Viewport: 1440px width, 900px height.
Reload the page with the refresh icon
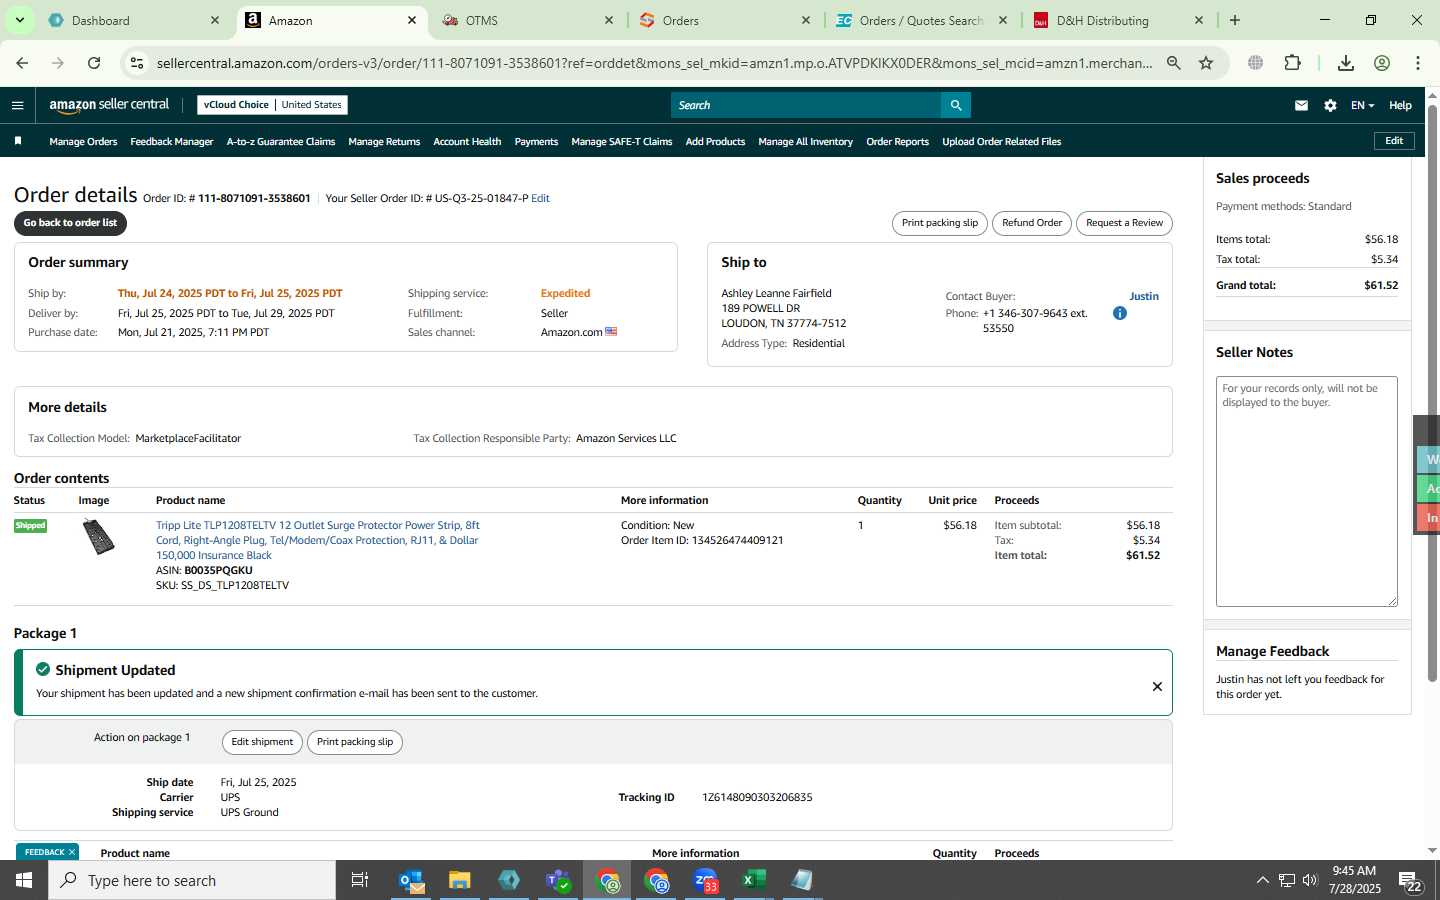tap(94, 63)
